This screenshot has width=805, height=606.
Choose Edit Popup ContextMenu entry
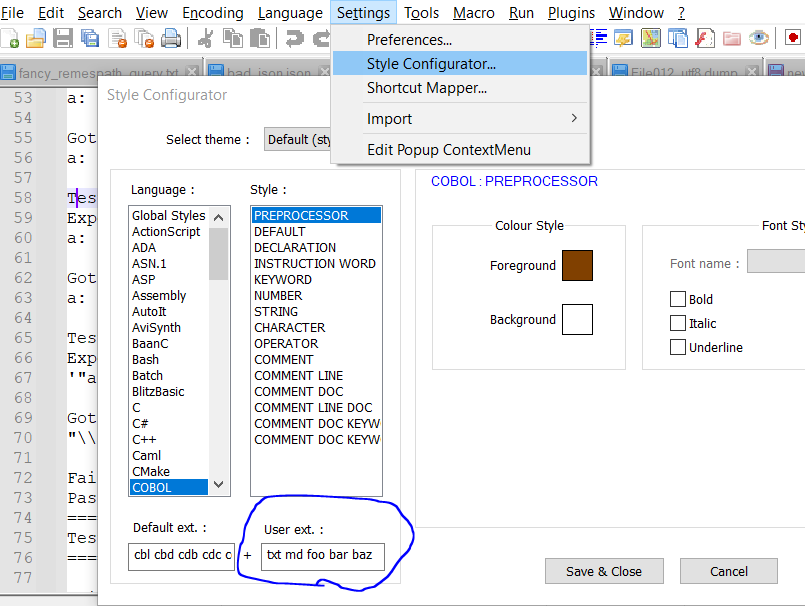460,149
